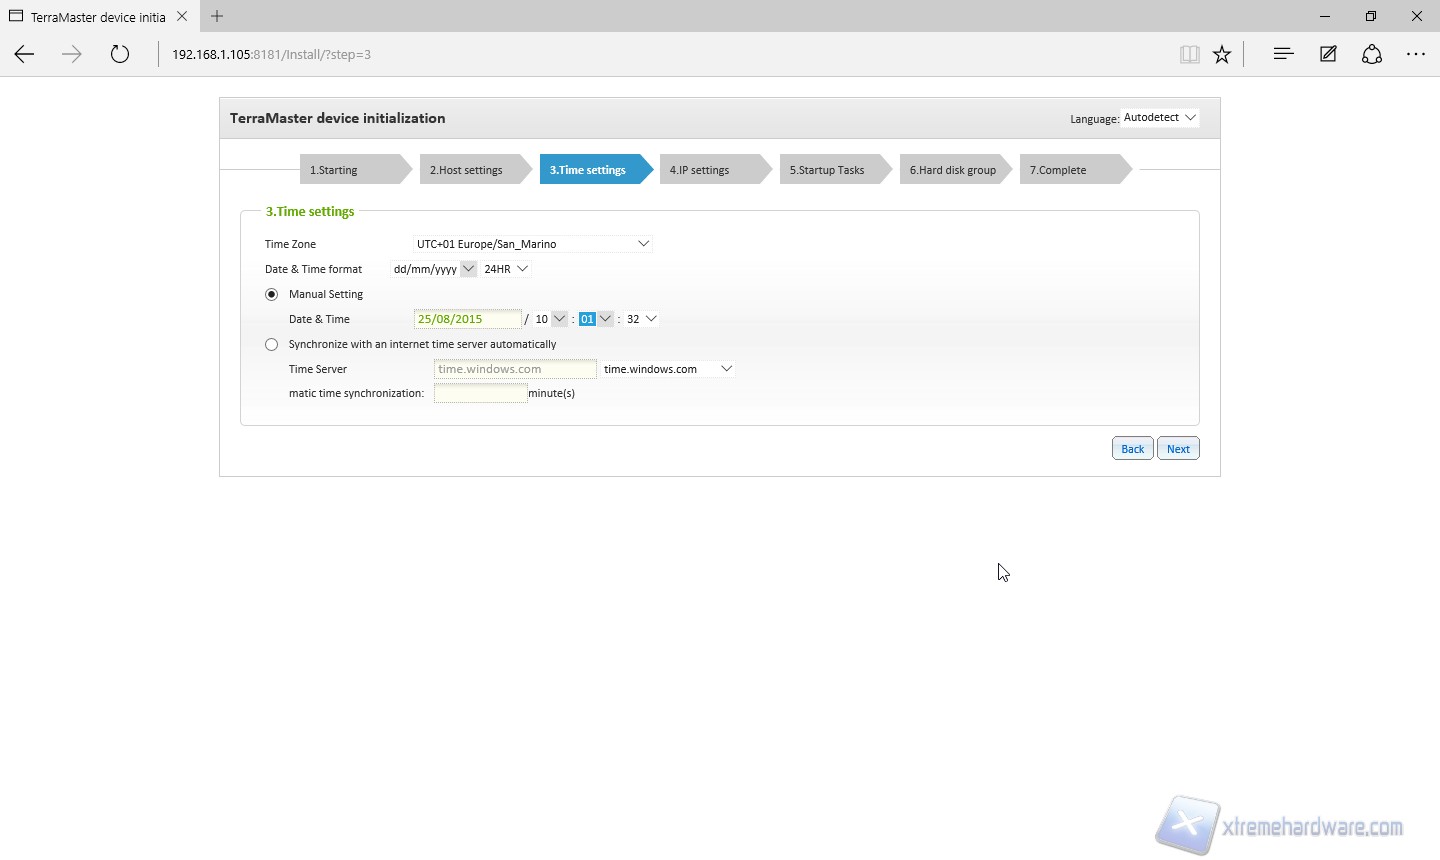Select Synchronize with internet time server option
The image size is (1440, 860).
pos(272,345)
